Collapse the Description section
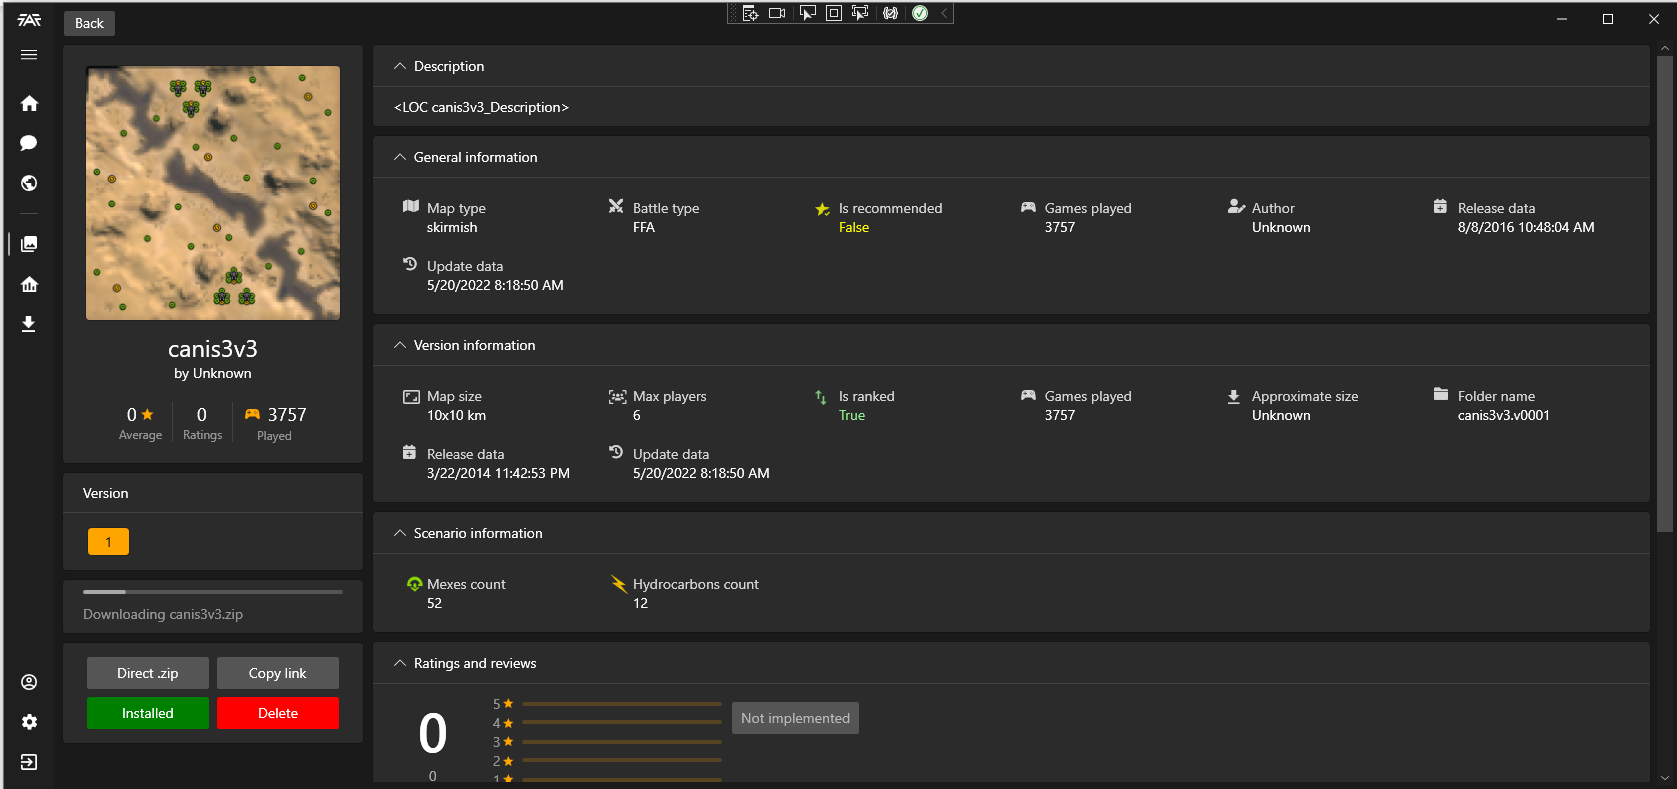Image resolution: width=1677 pixels, height=789 pixels. 400,66
